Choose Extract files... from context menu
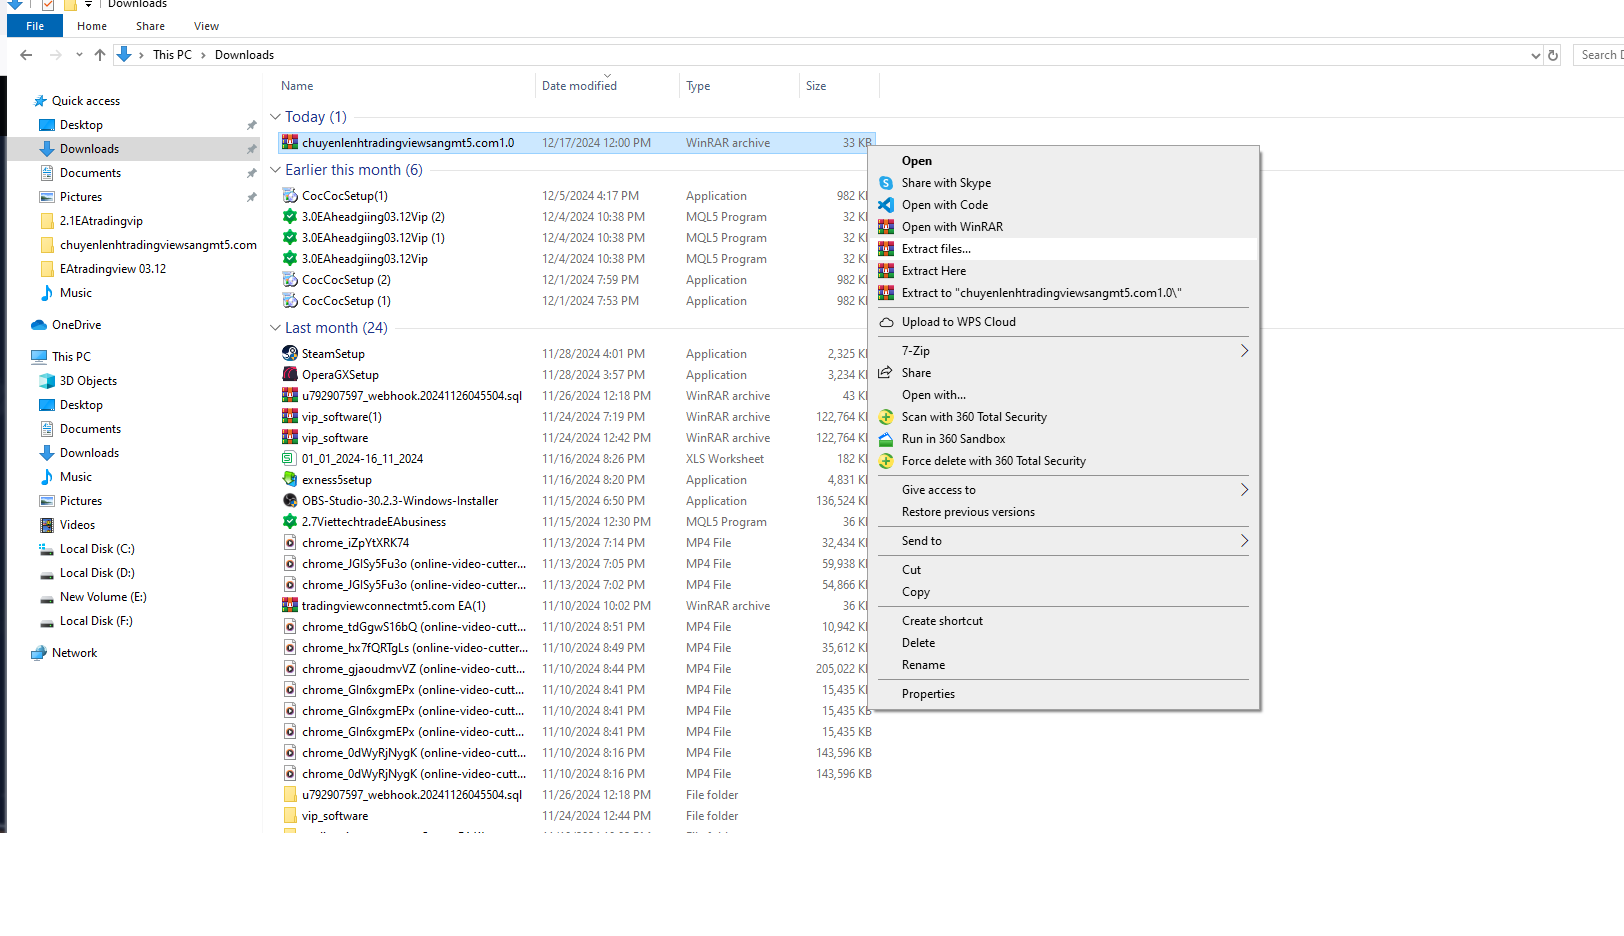The width and height of the screenshot is (1624, 936). pyautogui.click(x=936, y=249)
